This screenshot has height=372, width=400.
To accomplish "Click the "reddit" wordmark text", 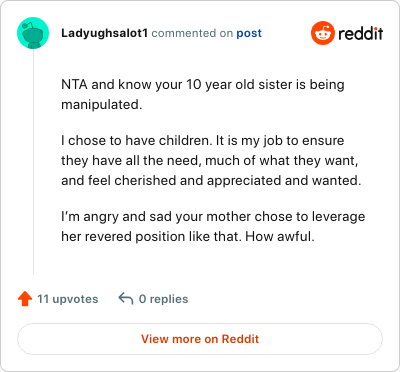I will [361, 33].
